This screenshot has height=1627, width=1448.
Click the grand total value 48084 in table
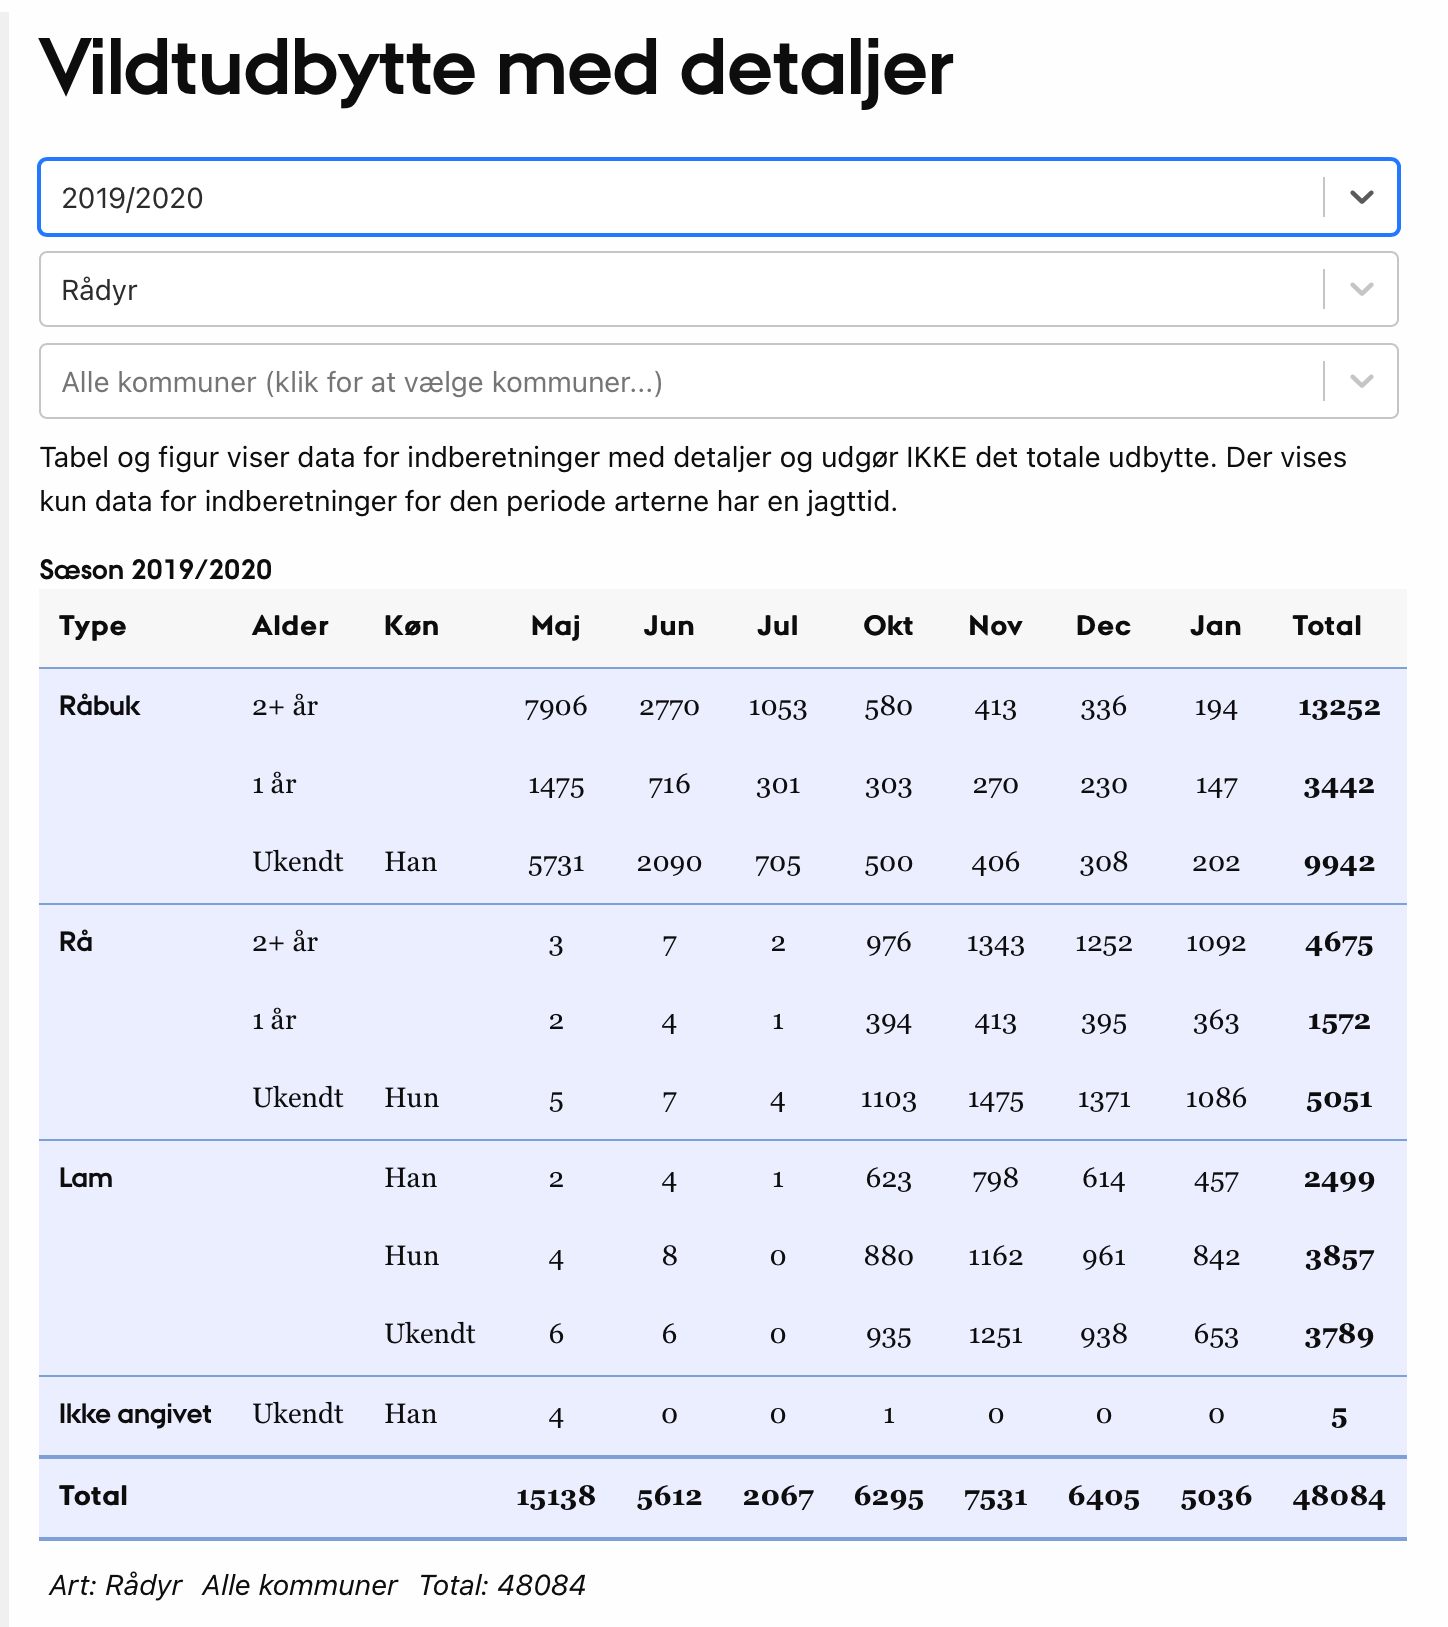coord(1338,1497)
